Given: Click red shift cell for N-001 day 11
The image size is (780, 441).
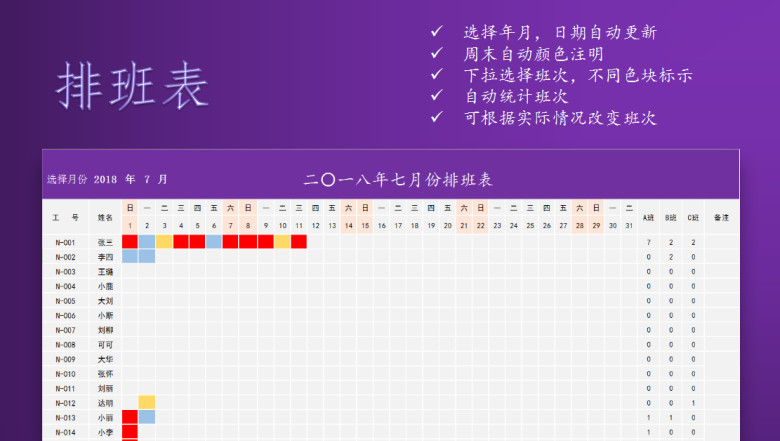Looking at the screenshot, I should coord(299,242).
